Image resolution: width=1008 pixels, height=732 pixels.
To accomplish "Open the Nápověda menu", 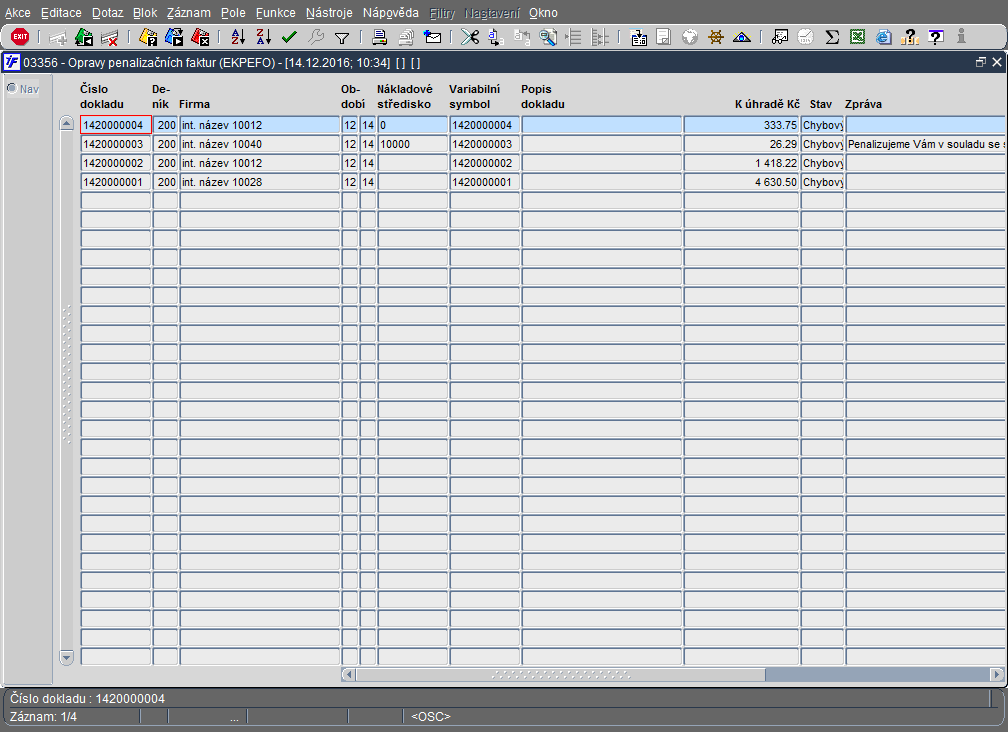I will pos(390,13).
